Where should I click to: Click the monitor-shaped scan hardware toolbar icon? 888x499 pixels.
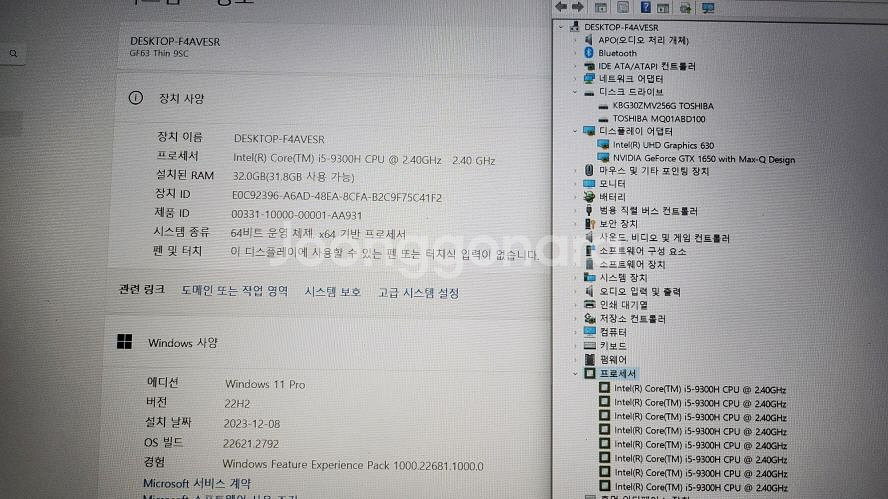click(x=707, y=8)
